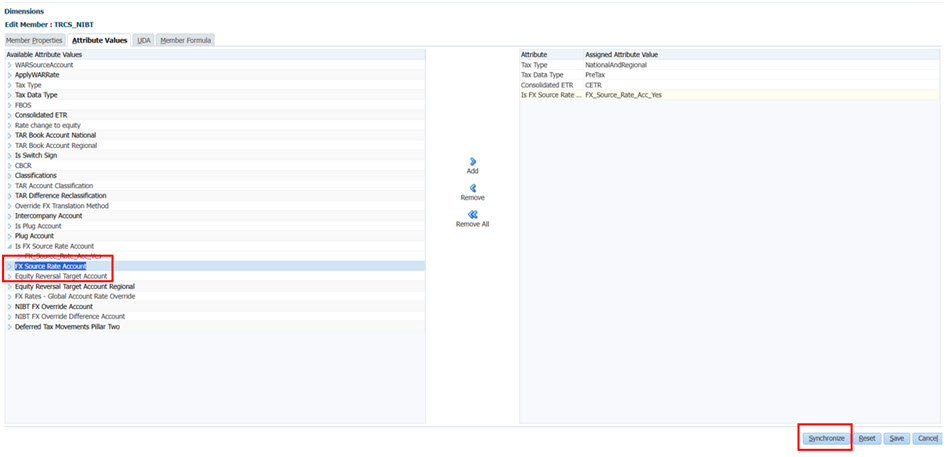Click Consolidated ETR in the assigned attributes table

(546, 85)
